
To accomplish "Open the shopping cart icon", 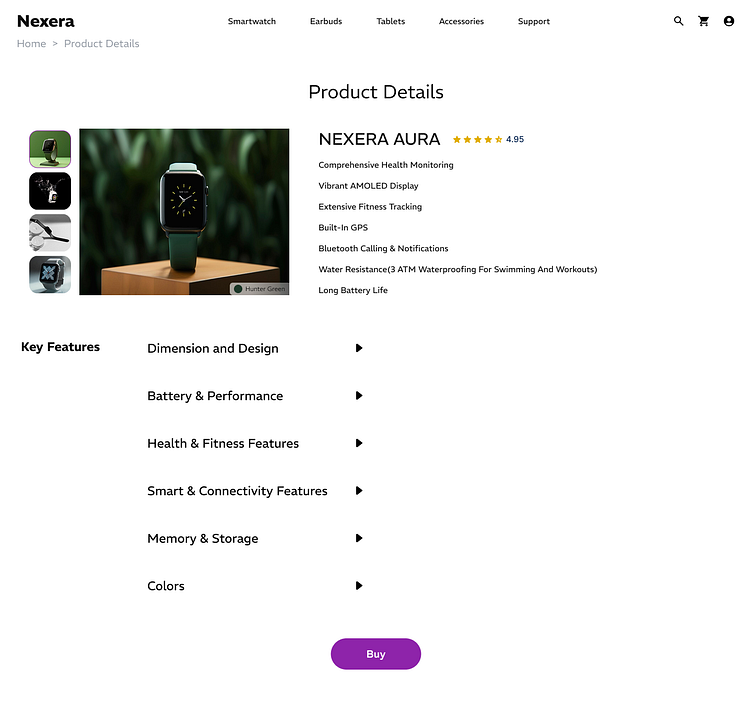I will [704, 21].
